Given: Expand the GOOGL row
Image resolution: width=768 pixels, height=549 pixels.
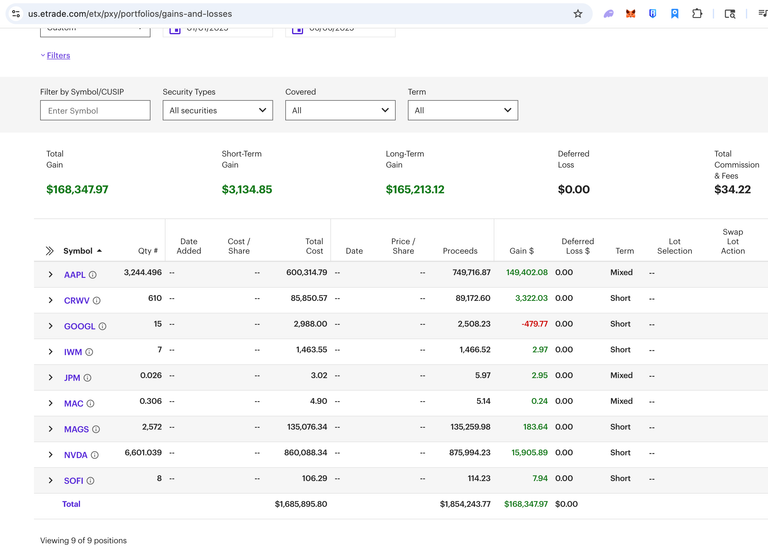Looking at the screenshot, I should click(x=50, y=326).
